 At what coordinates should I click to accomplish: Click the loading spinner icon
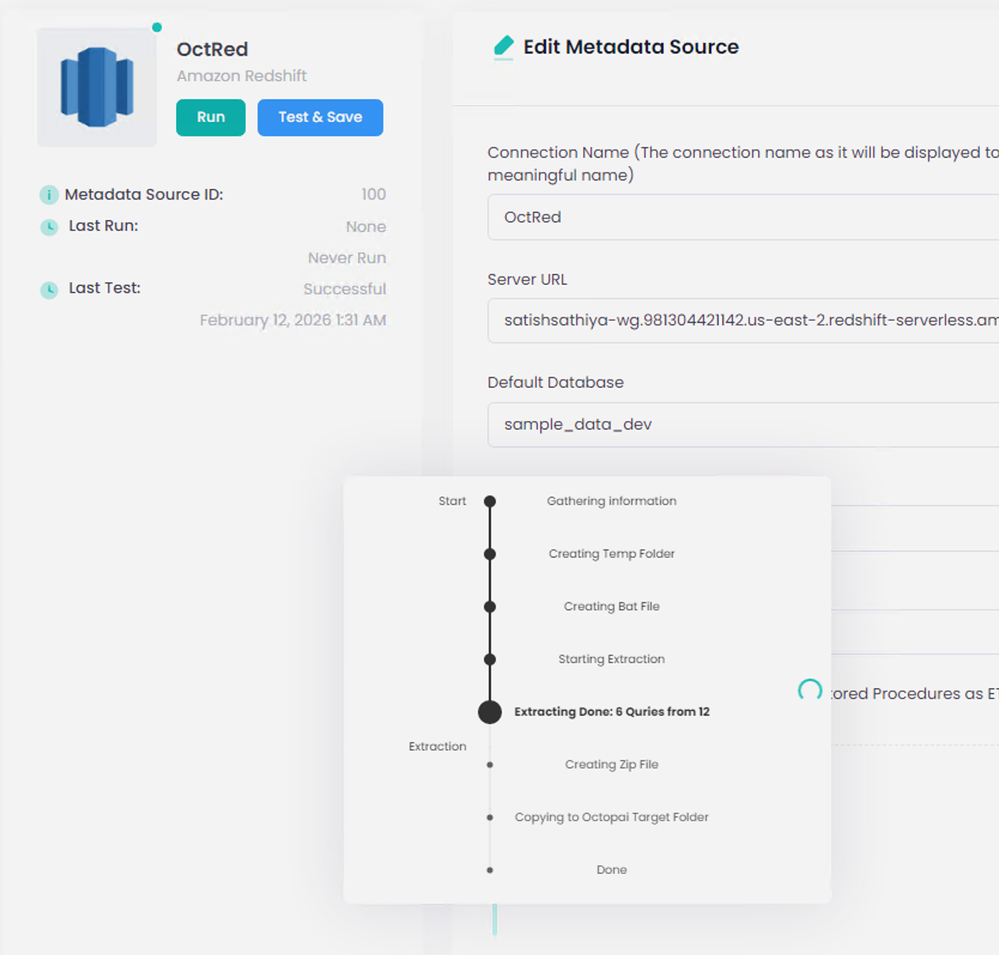[x=810, y=690]
